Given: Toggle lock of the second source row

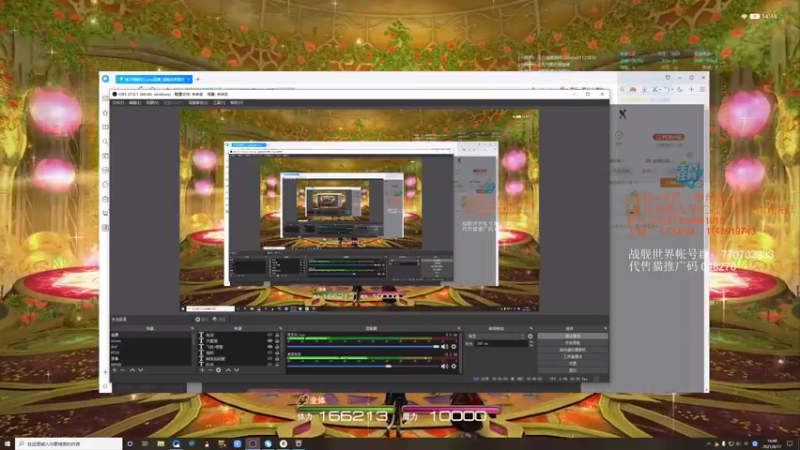Looking at the screenshot, I should click(277, 341).
